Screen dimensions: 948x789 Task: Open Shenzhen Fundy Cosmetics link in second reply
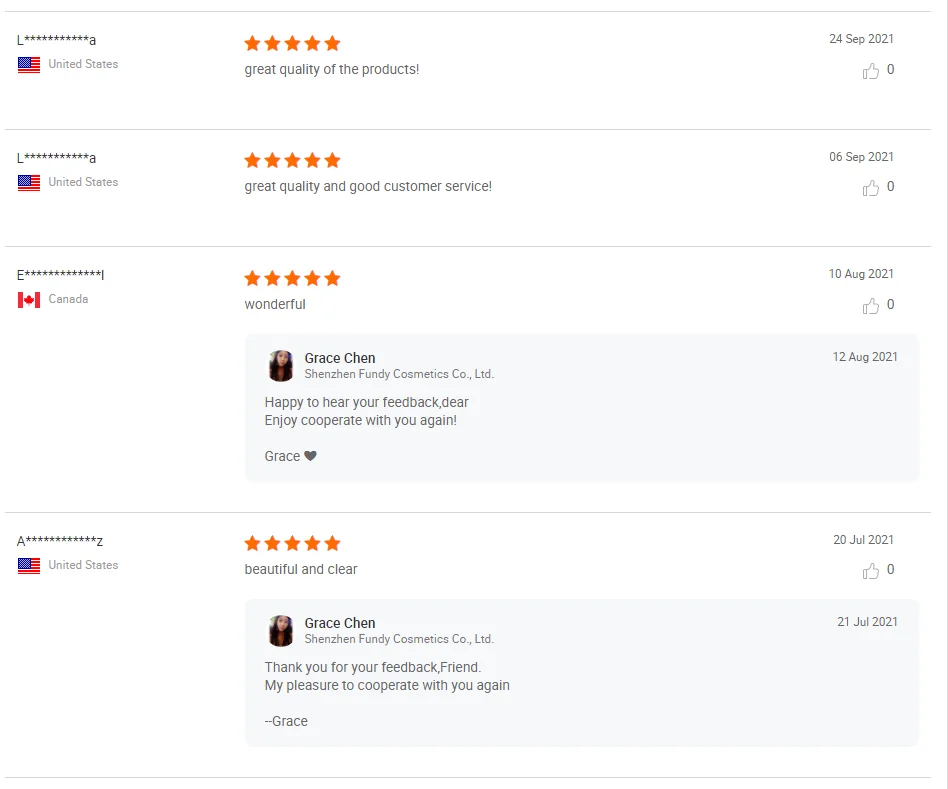pos(399,639)
